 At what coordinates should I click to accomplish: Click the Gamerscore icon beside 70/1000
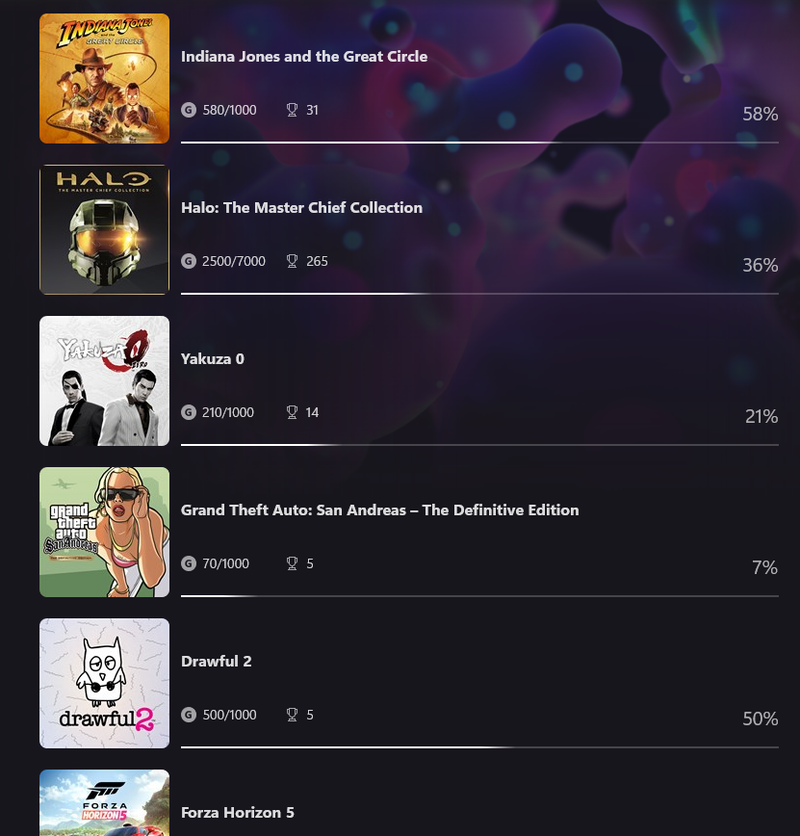188,564
